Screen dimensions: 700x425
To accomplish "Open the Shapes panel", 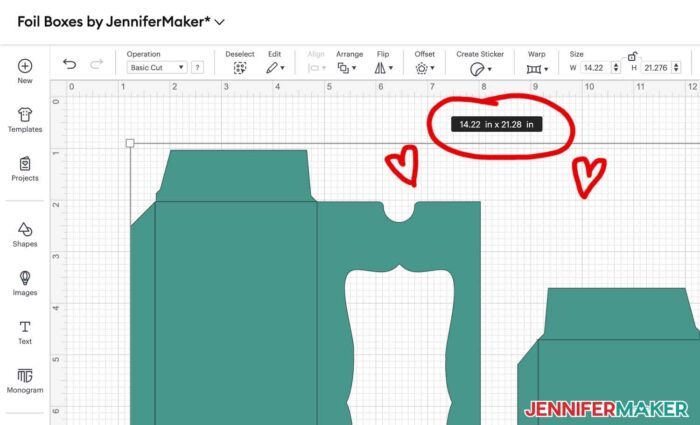I will pos(25,234).
